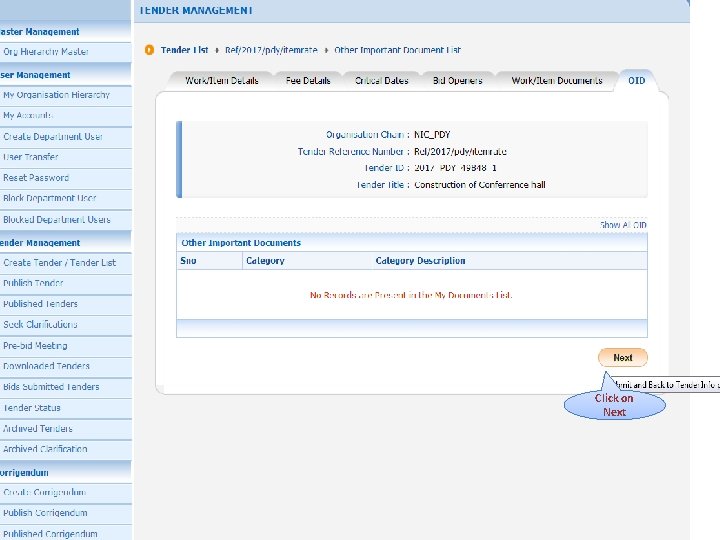
Task: Click the Category column header
Action: pos(265,261)
